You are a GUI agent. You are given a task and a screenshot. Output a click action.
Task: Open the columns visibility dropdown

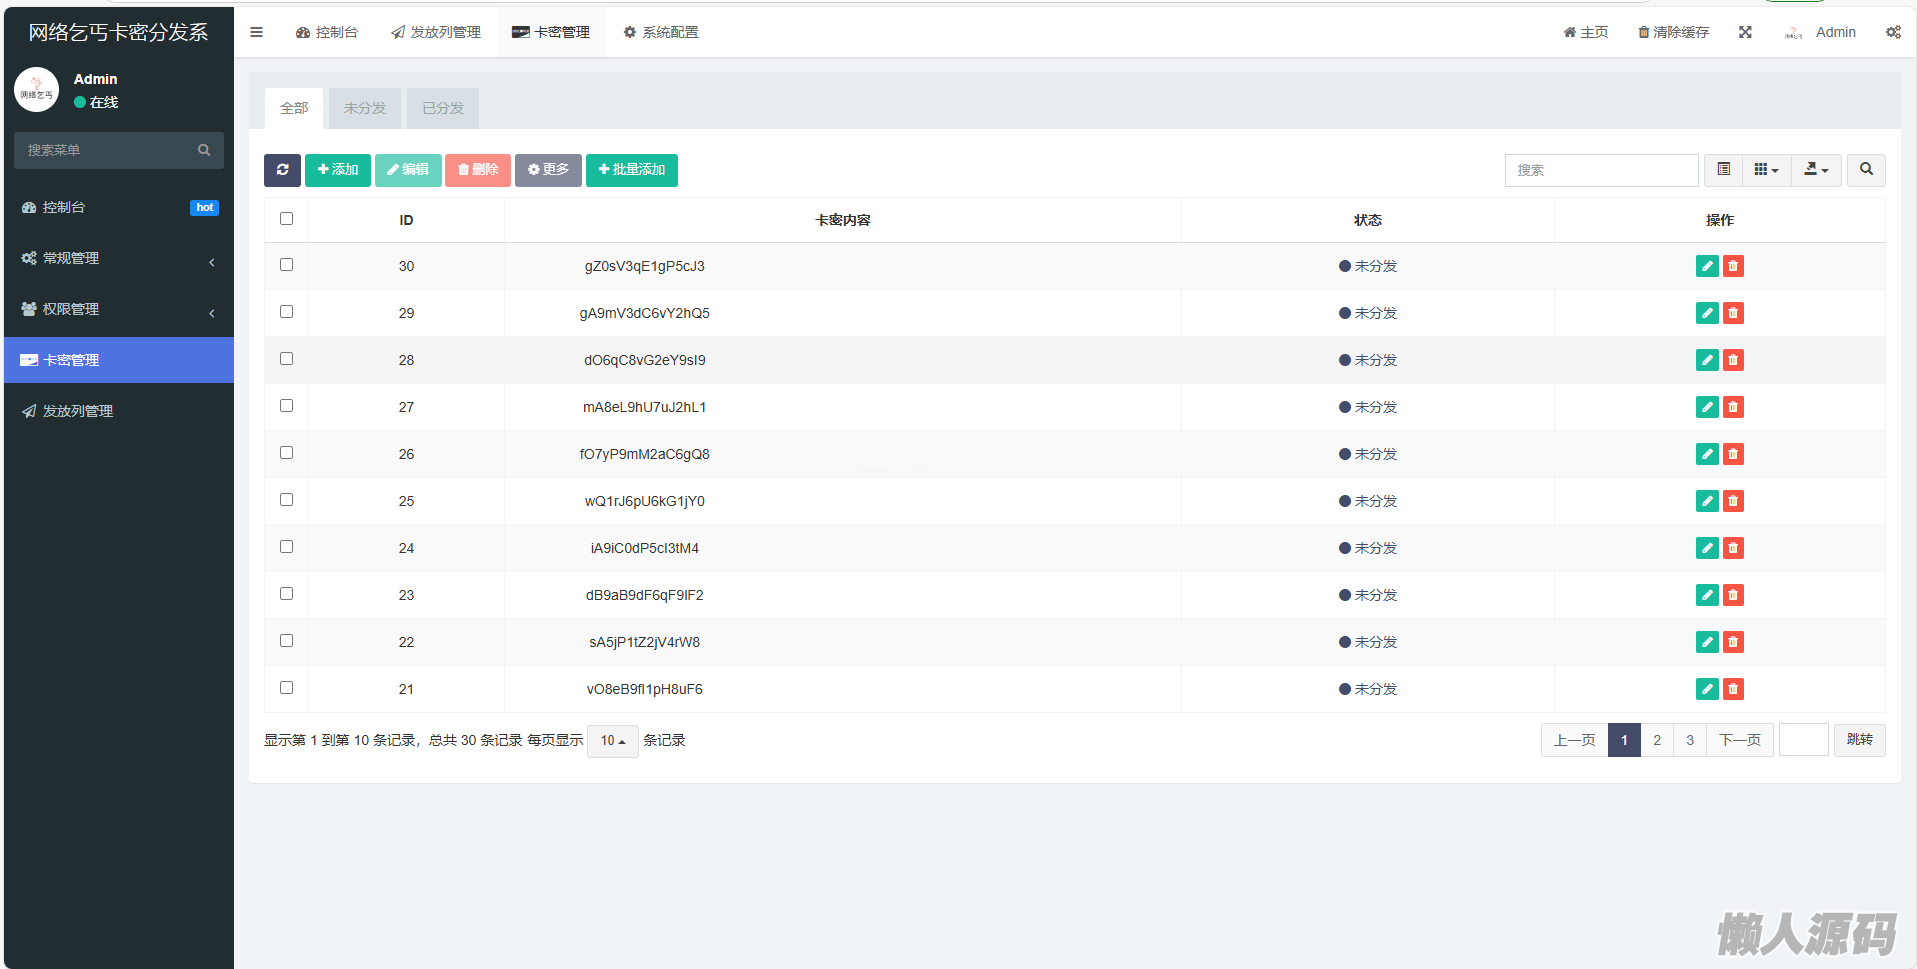click(1766, 170)
